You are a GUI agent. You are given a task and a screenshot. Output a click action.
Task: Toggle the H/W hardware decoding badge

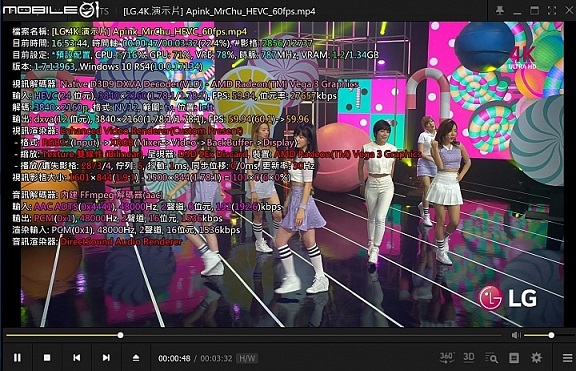click(247, 358)
